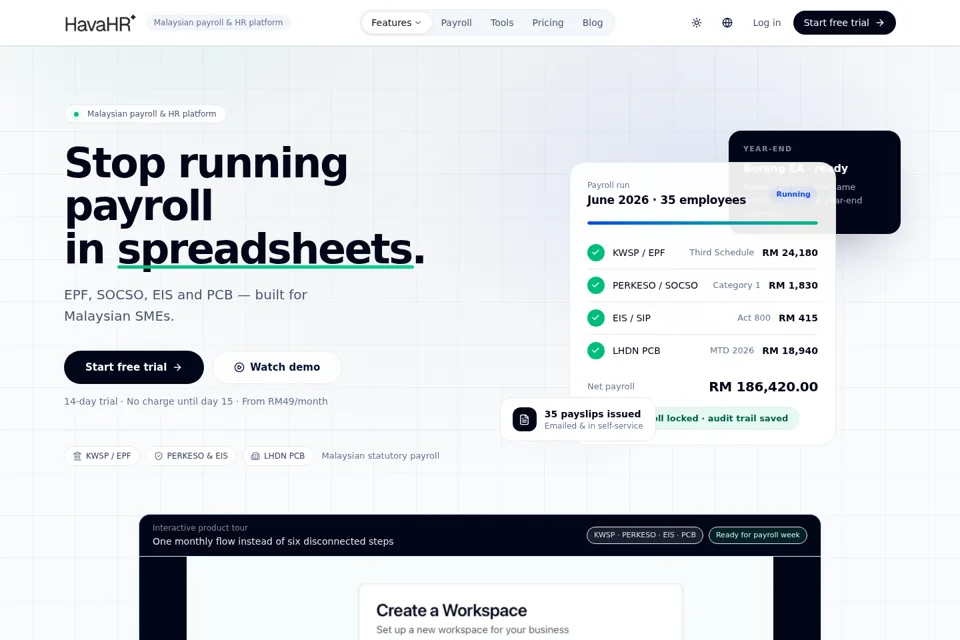This screenshot has height=640, width=960.
Task: Open the Tools nav item
Action: click(501, 23)
